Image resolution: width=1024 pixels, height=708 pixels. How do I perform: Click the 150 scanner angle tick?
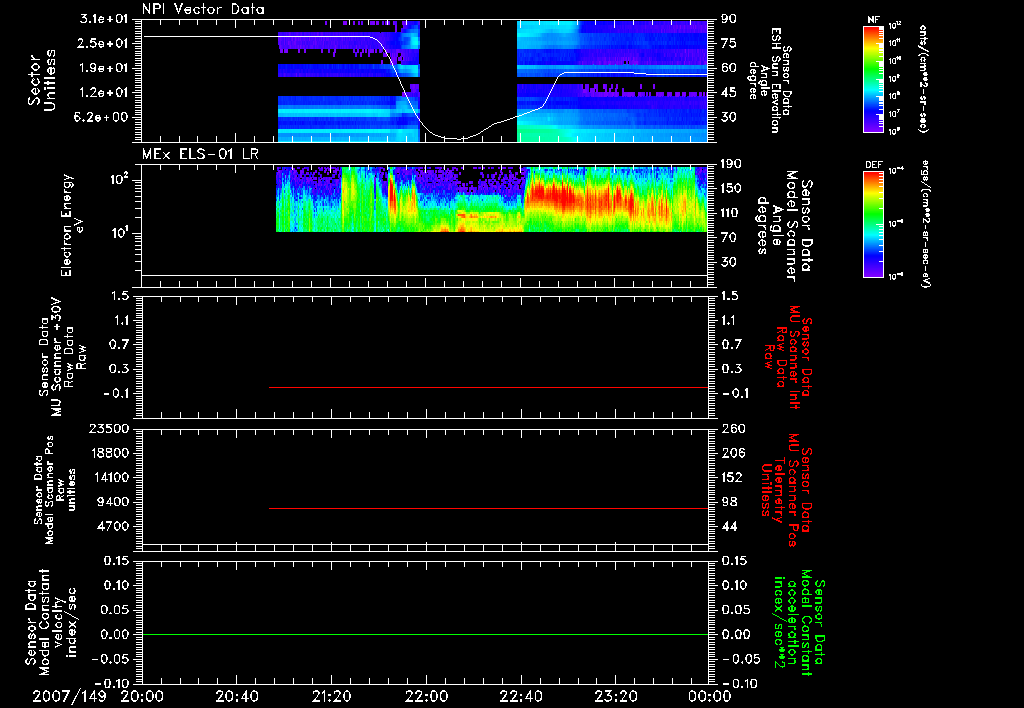[x=732, y=188]
